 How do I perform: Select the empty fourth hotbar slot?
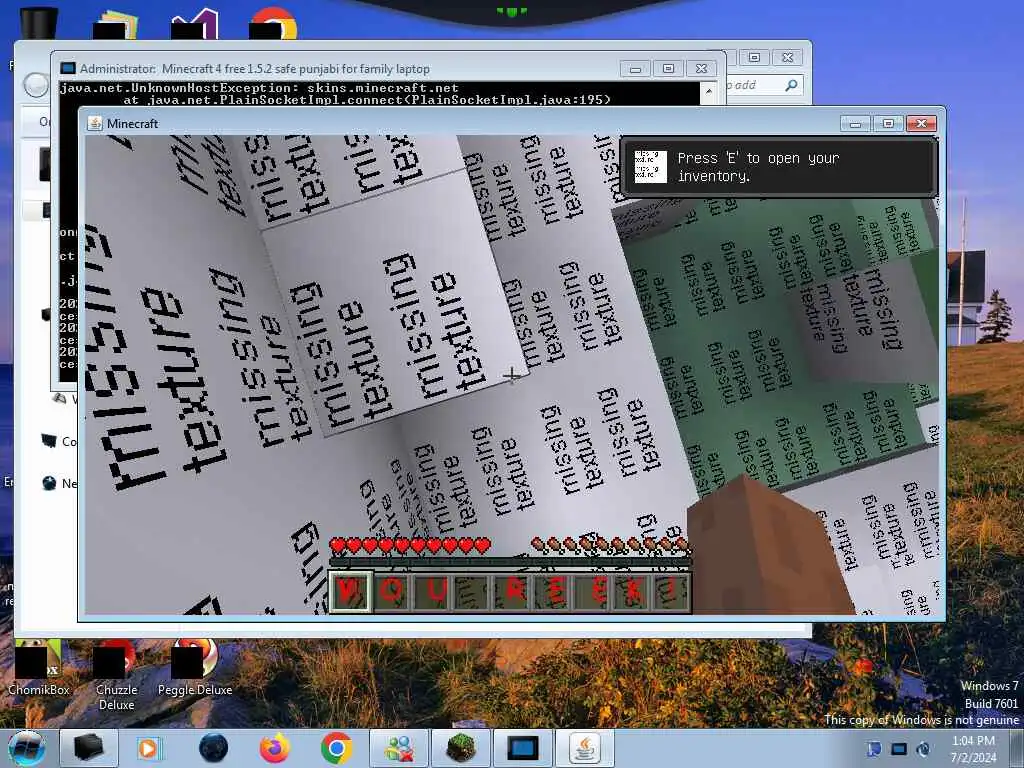[472, 592]
